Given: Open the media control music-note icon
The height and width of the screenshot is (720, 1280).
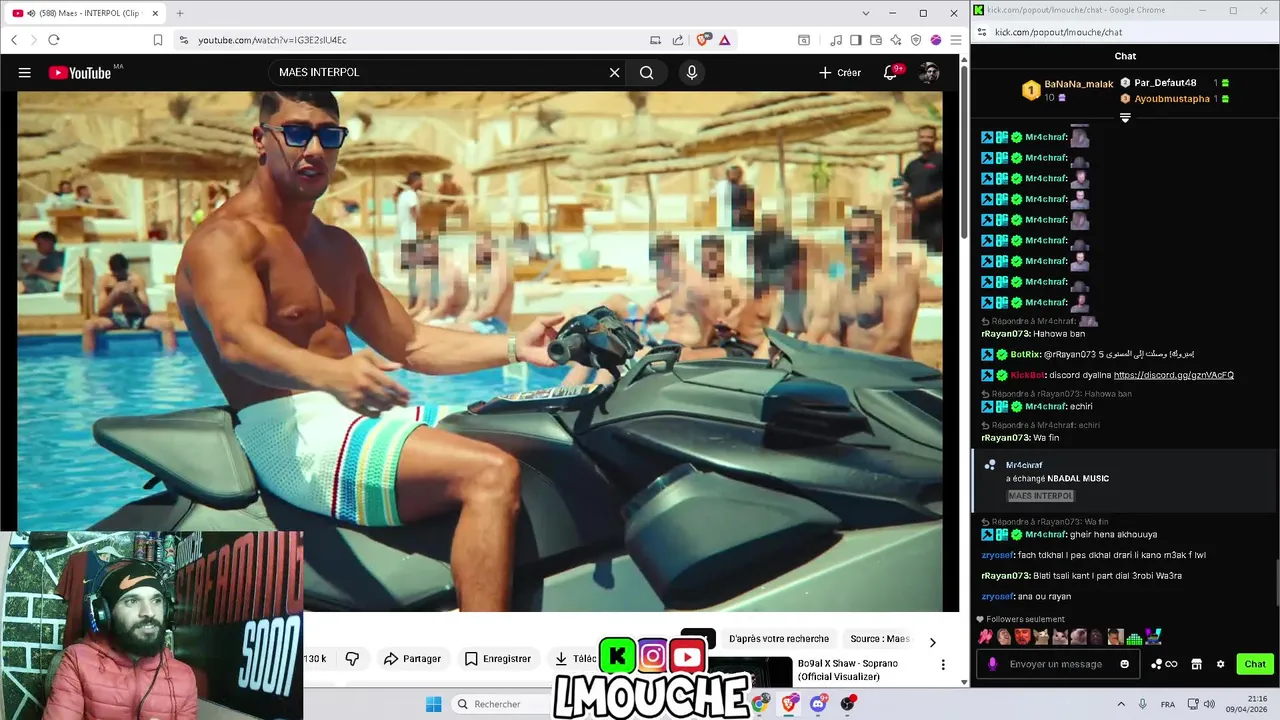Looking at the screenshot, I should point(836,40).
